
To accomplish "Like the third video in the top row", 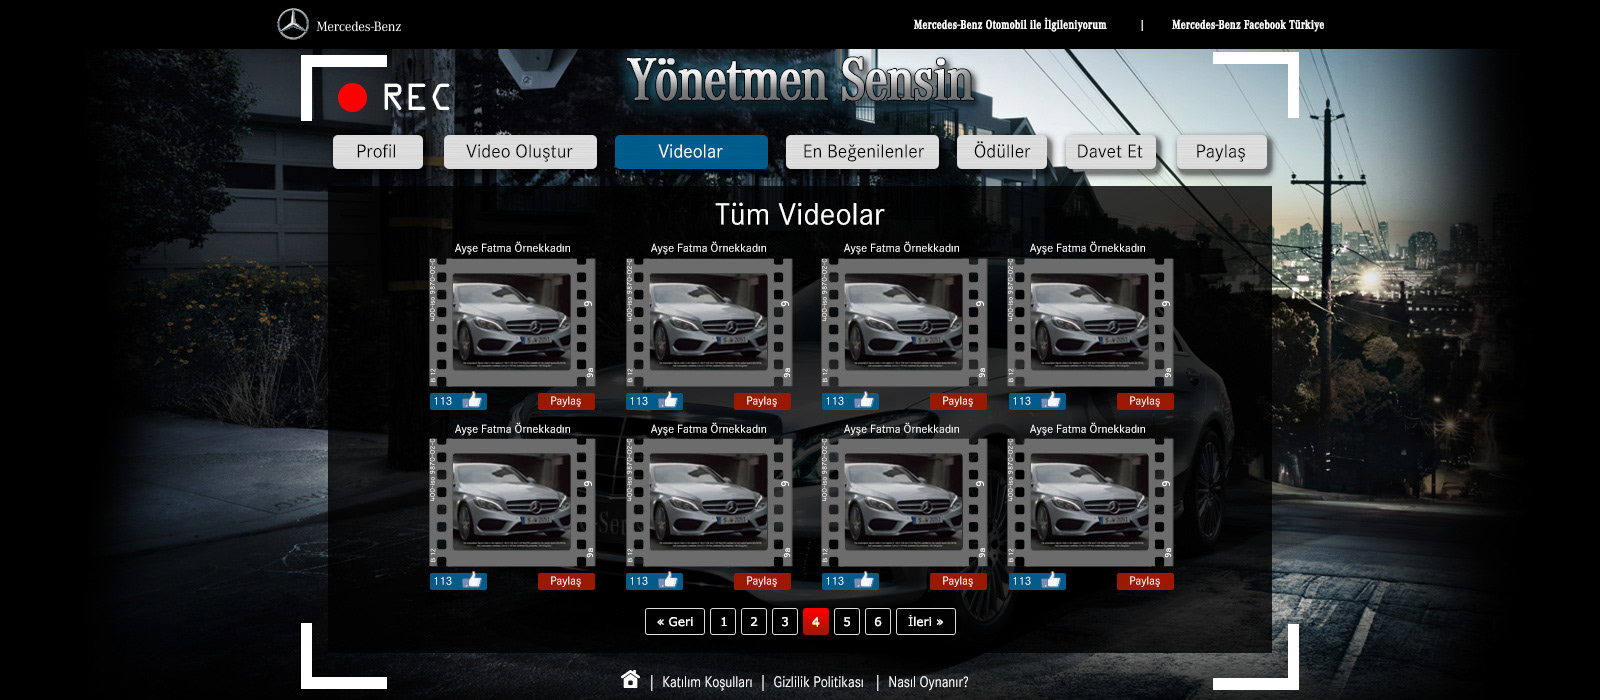I will (x=851, y=401).
